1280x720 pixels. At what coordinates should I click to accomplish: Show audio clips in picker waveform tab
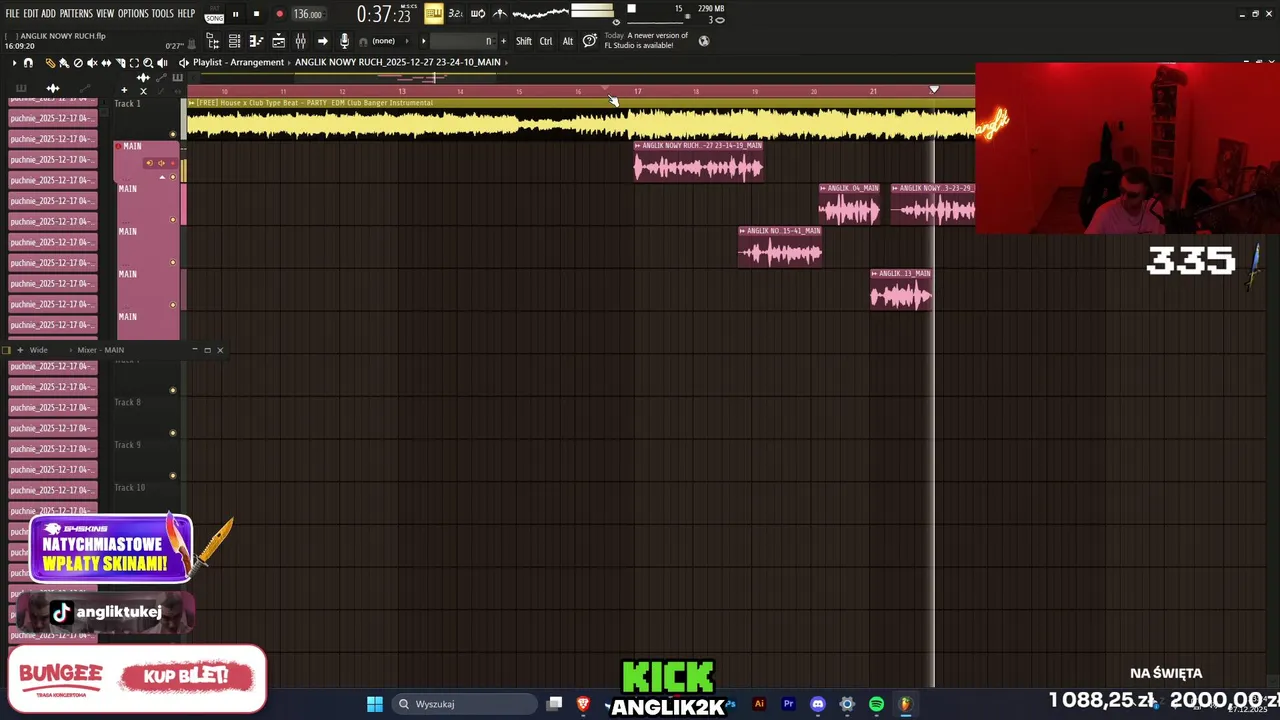tap(53, 89)
